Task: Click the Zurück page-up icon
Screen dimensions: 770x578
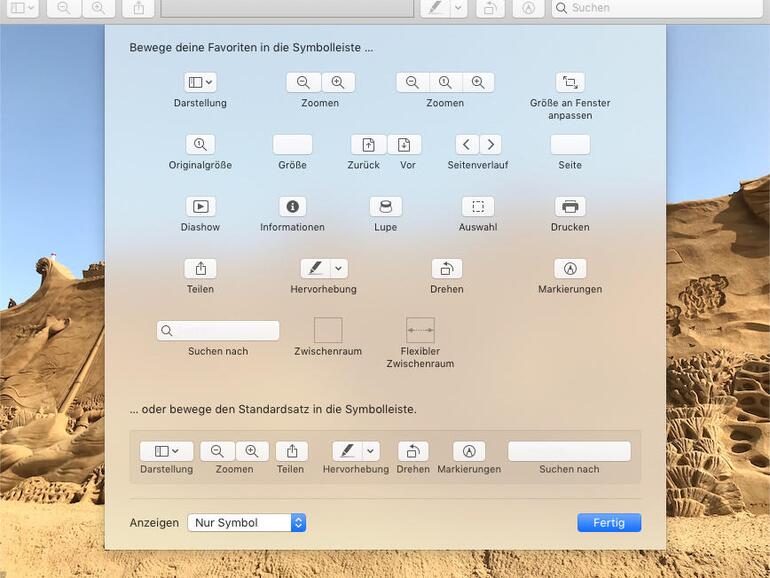Action: click(x=368, y=144)
